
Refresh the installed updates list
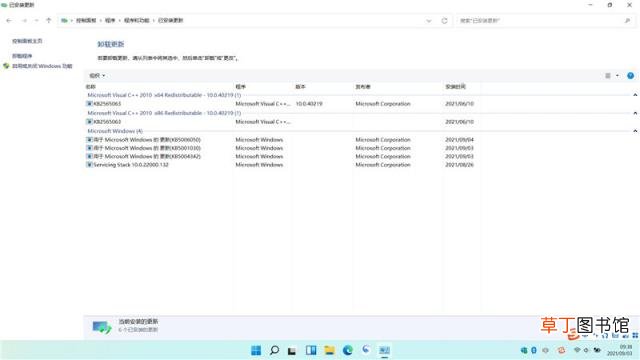pos(444,21)
